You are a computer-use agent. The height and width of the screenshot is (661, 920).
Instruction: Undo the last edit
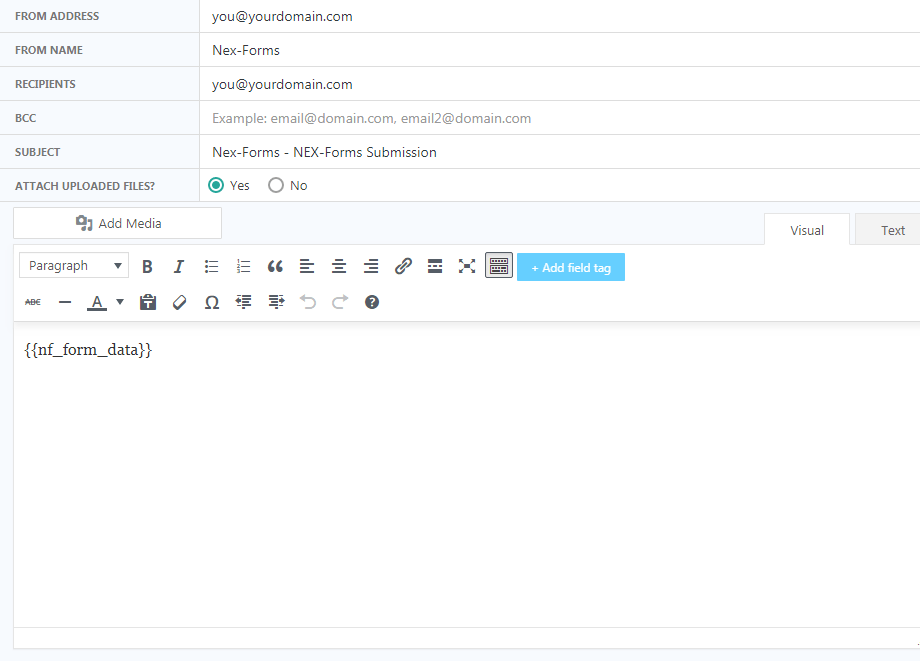(307, 302)
